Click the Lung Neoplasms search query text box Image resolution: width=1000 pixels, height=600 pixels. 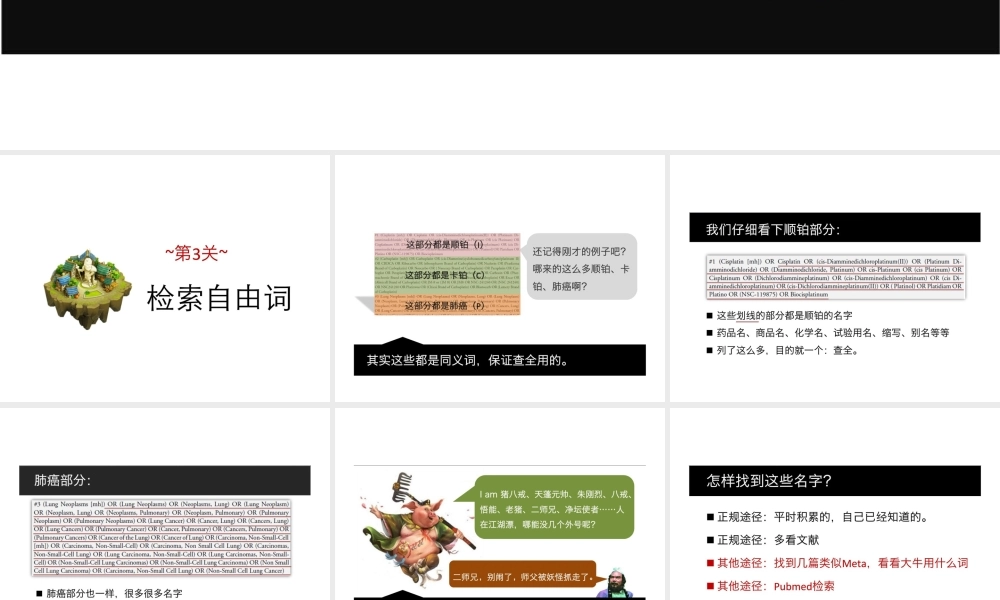161,537
